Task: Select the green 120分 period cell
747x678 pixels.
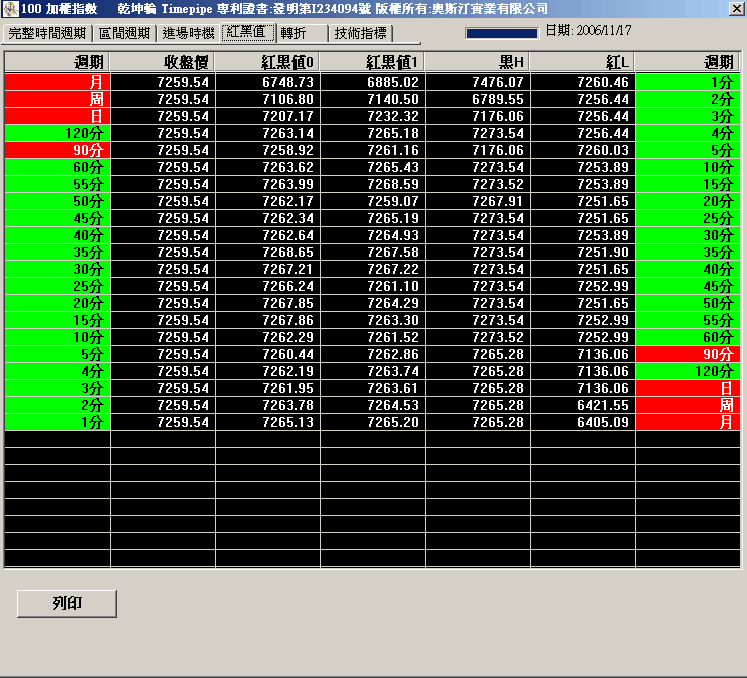Action: (57, 132)
